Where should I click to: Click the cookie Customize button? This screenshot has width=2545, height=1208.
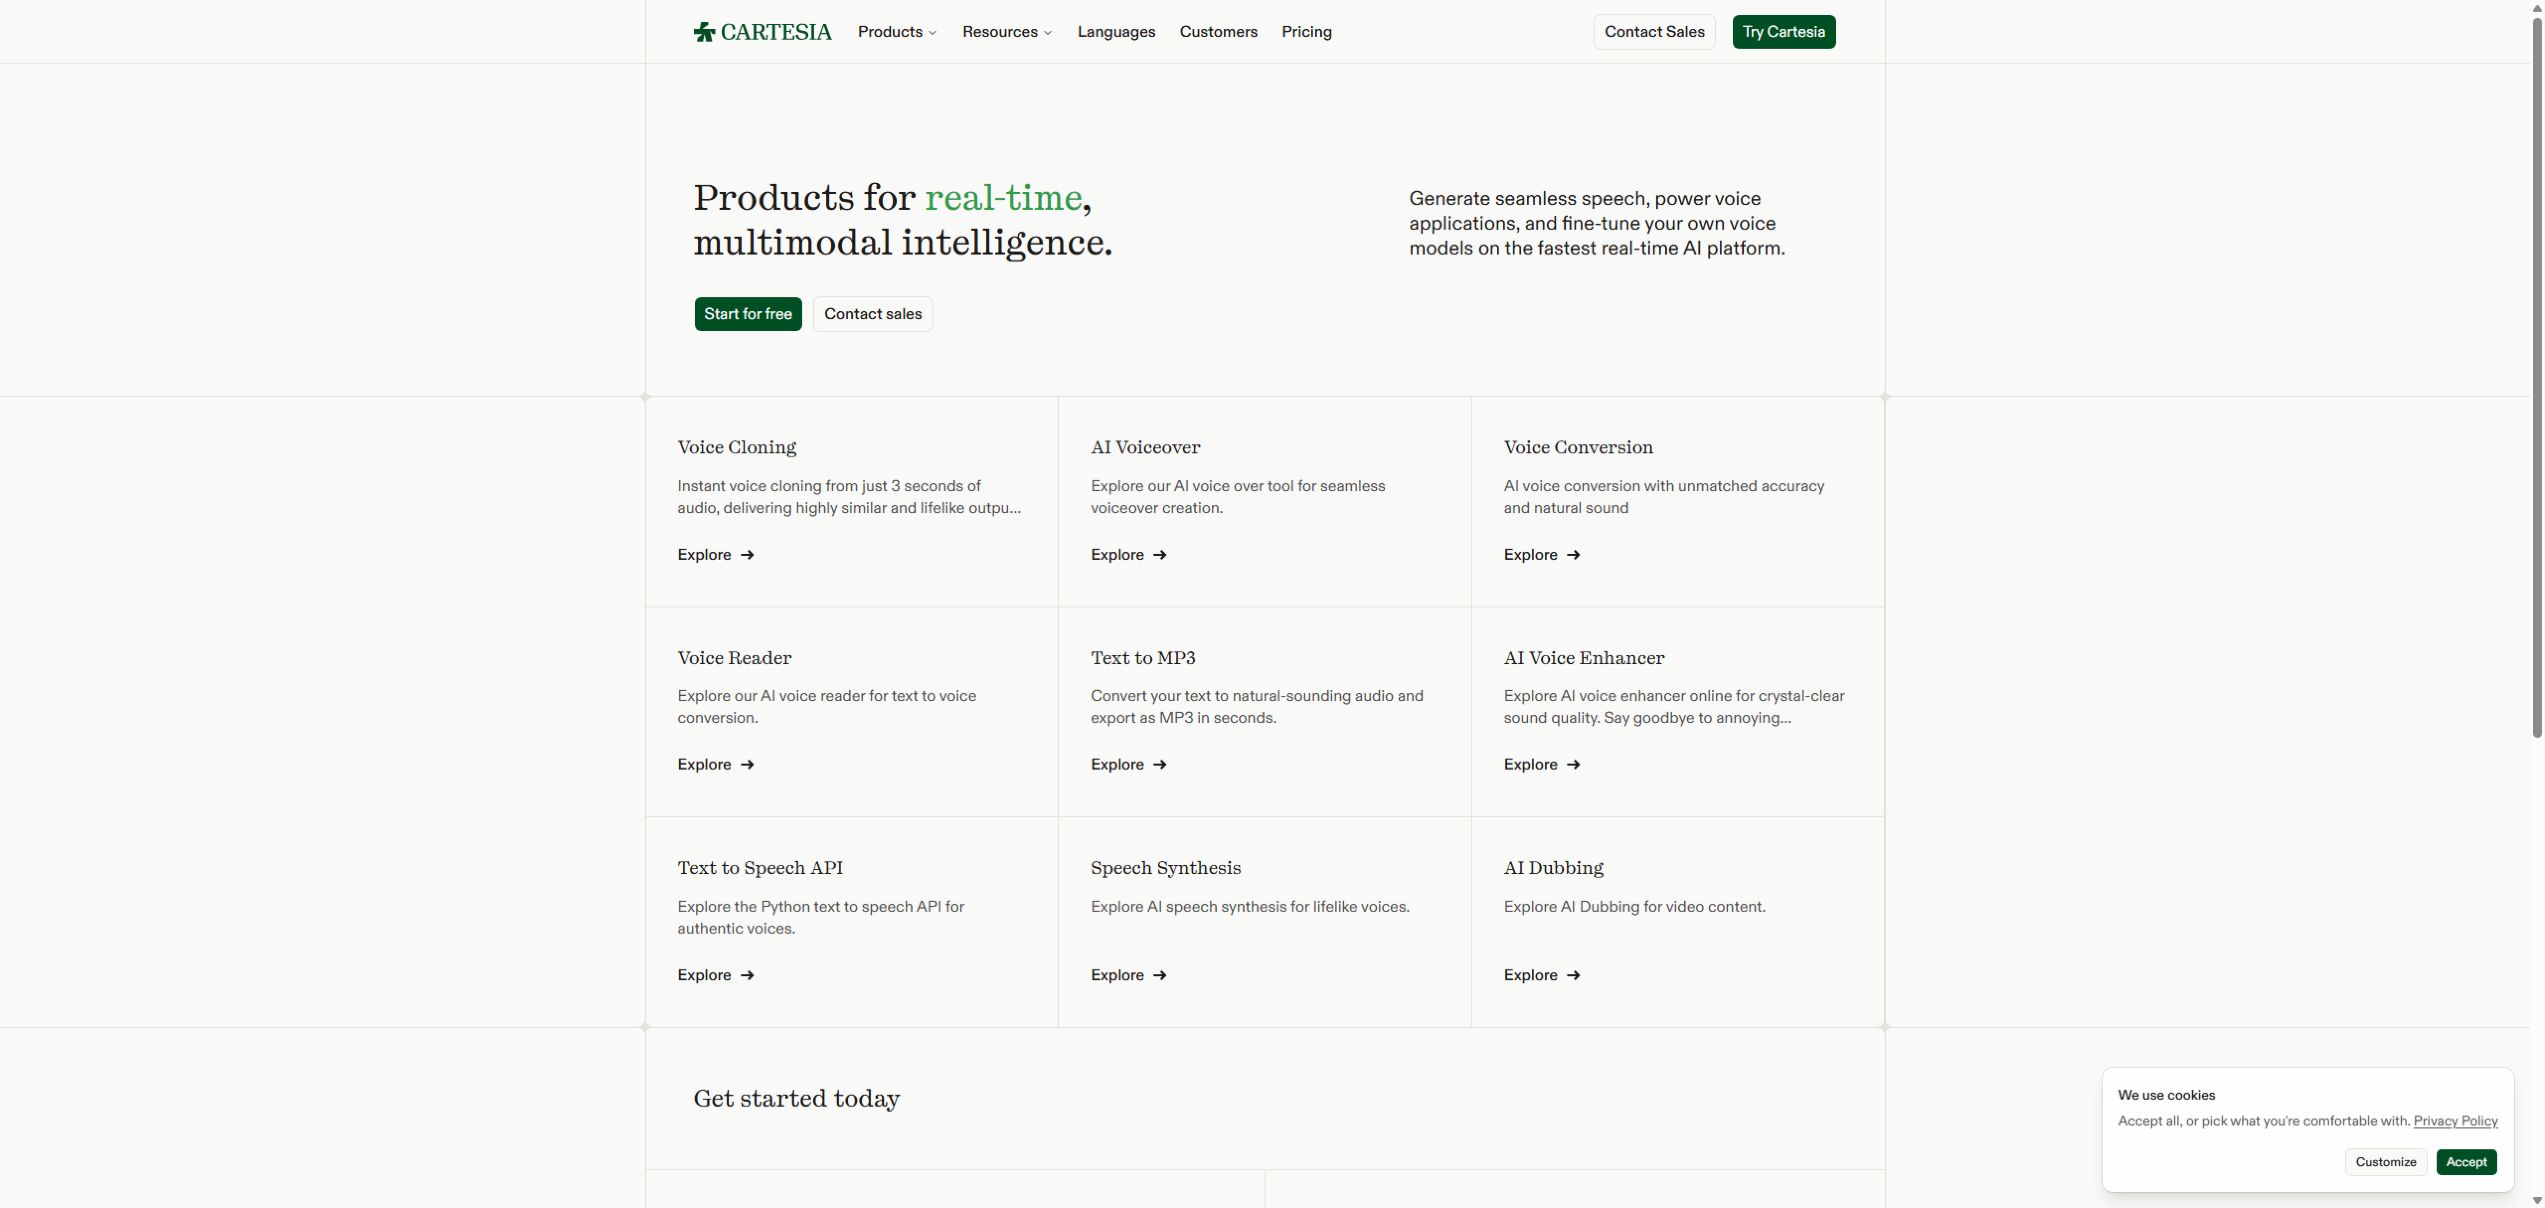tap(2385, 1162)
